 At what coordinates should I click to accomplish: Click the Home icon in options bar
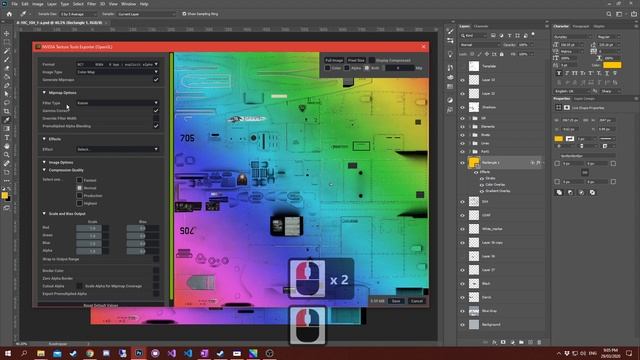click(x=9, y=14)
